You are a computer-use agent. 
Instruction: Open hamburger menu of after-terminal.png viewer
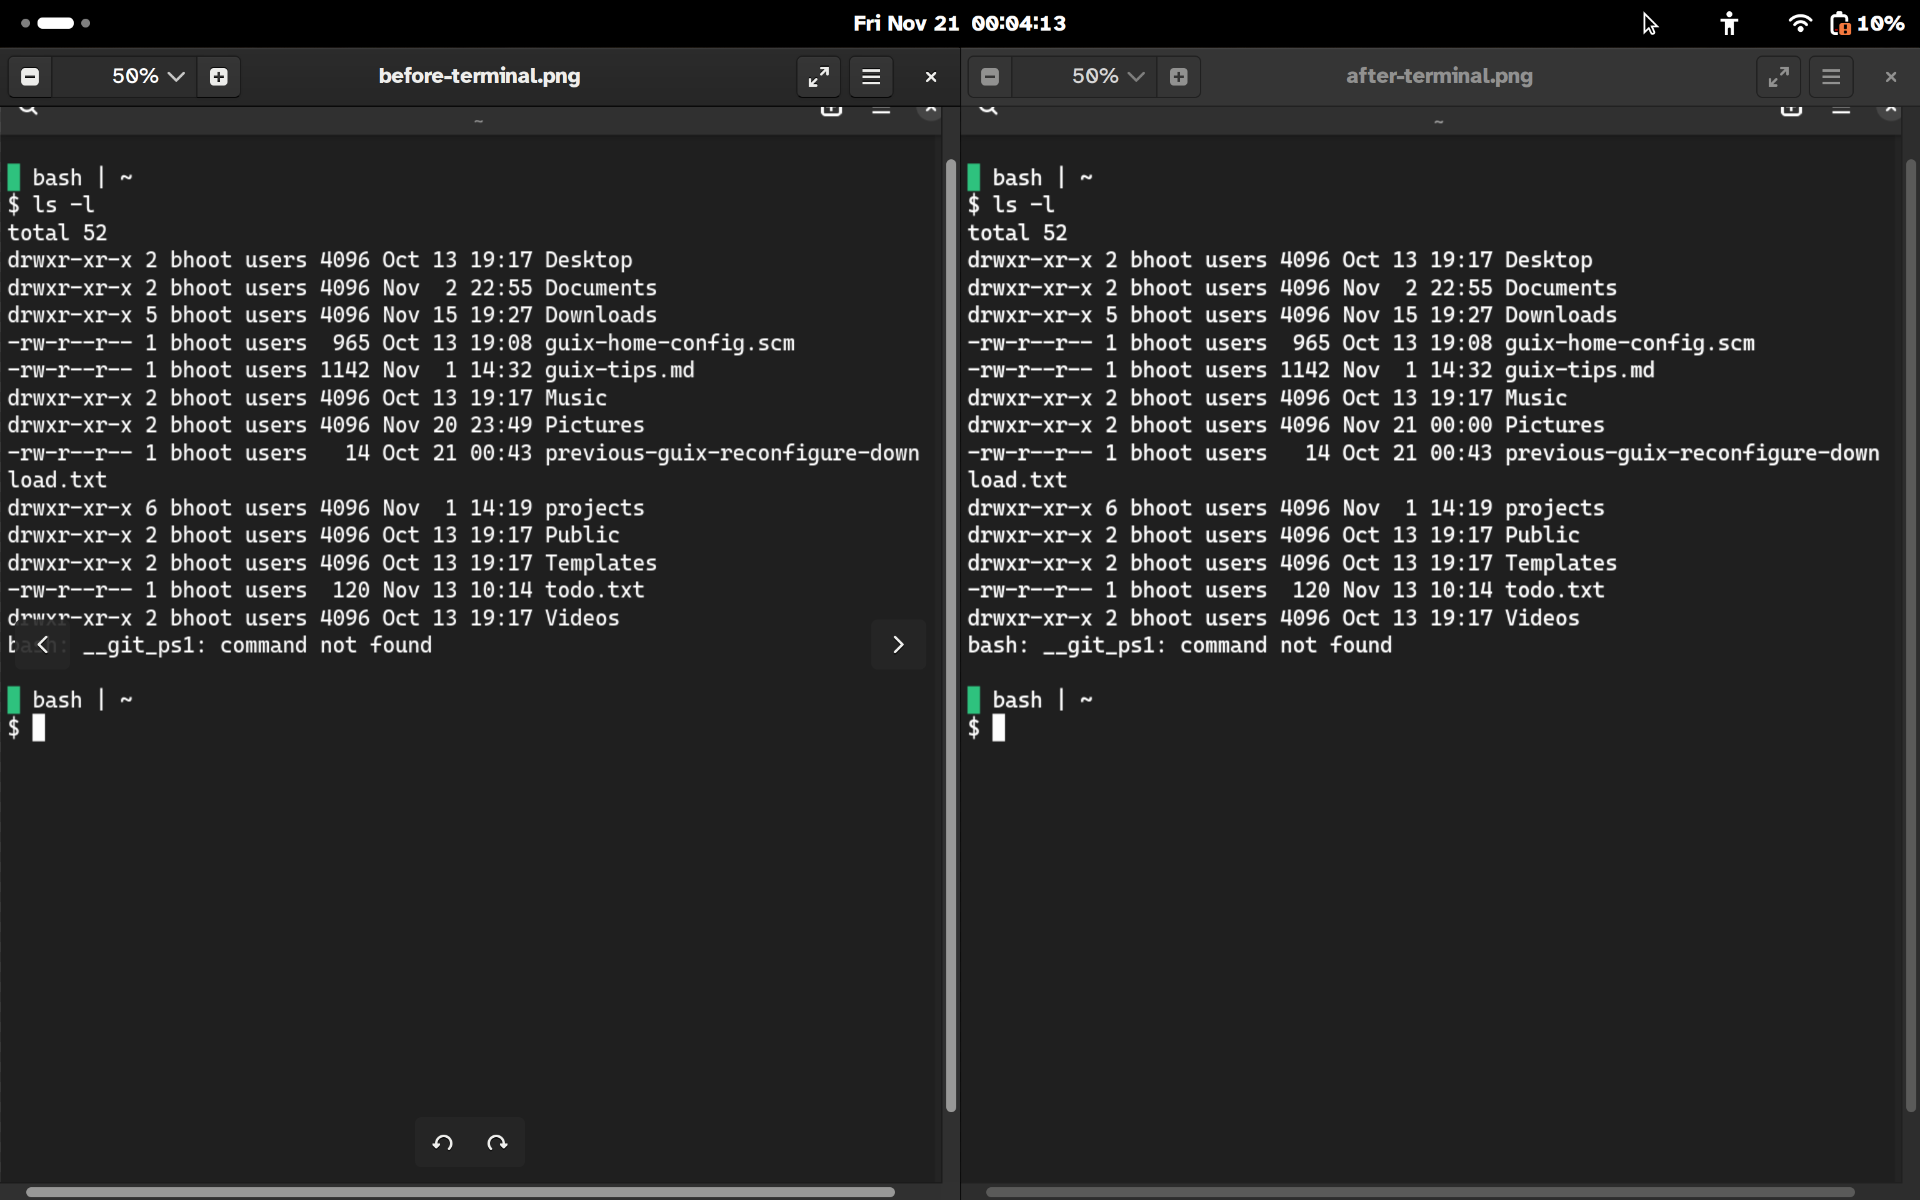point(1831,77)
